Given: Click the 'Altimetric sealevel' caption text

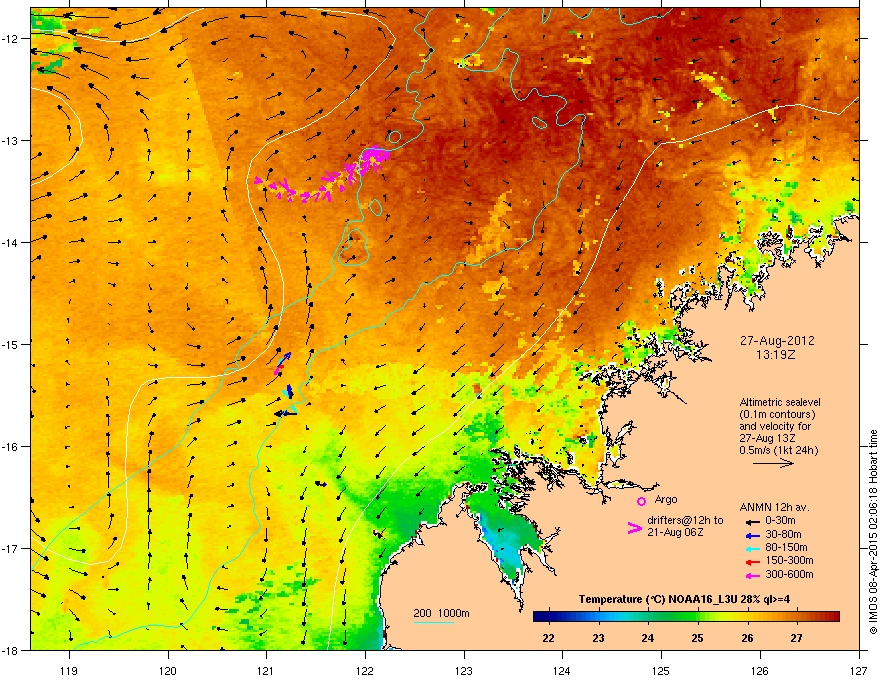Looking at the screenshot, I should click(x=780, y=402).
